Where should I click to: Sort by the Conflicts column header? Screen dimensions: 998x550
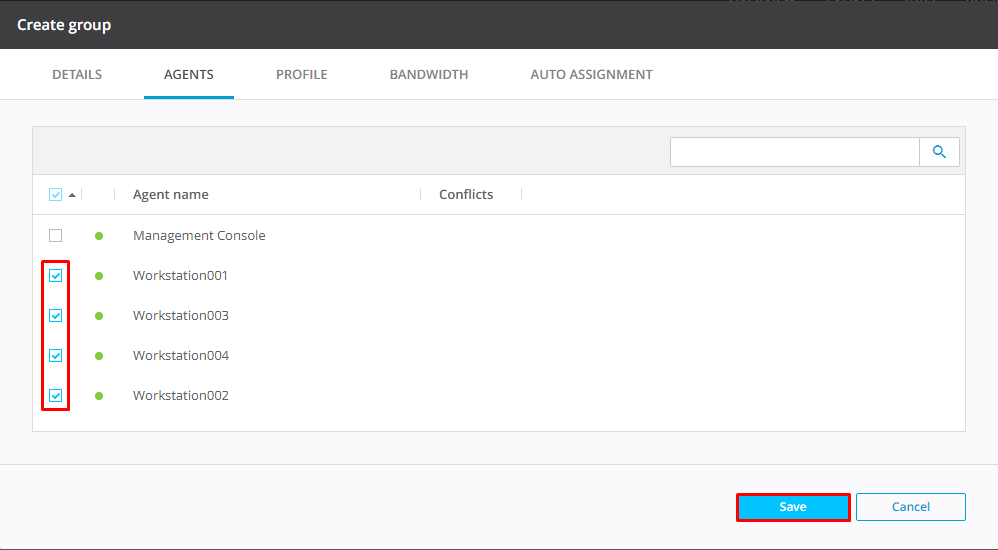[466, 195]
